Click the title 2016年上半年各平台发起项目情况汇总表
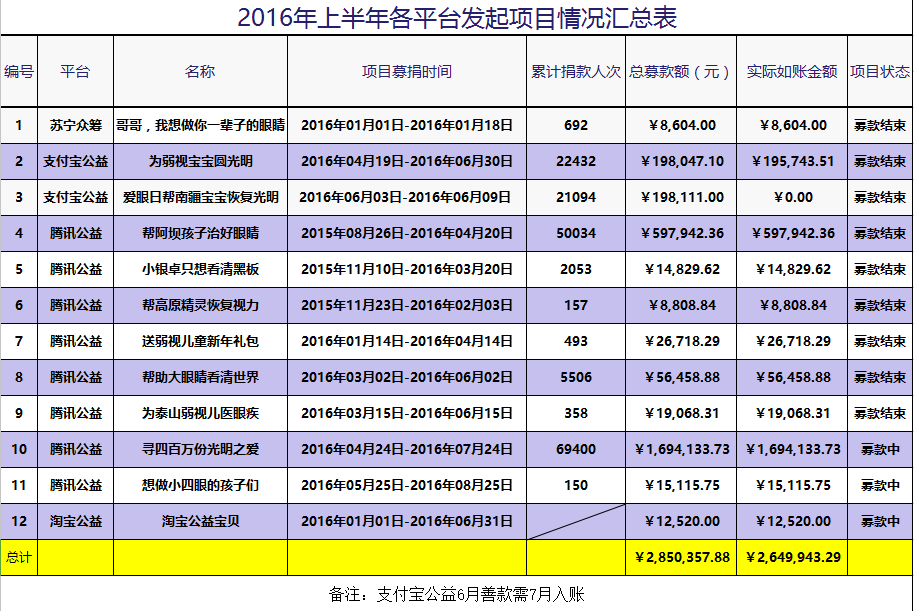 pyautogui.click(x=457, y=18)
